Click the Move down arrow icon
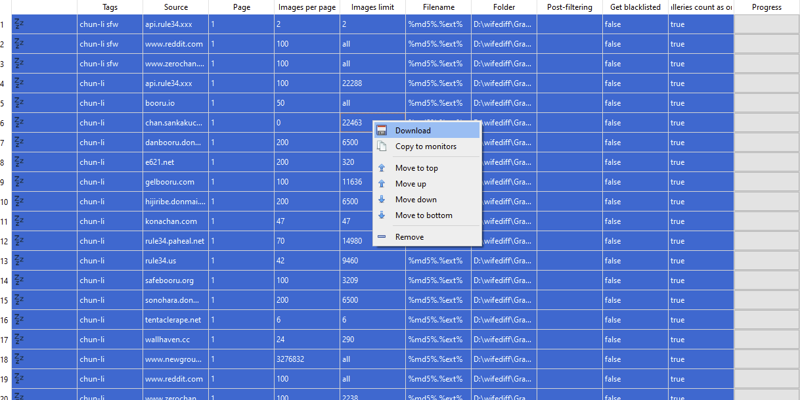The width and height of the screenshot is (800, 400). click(382, 199)
